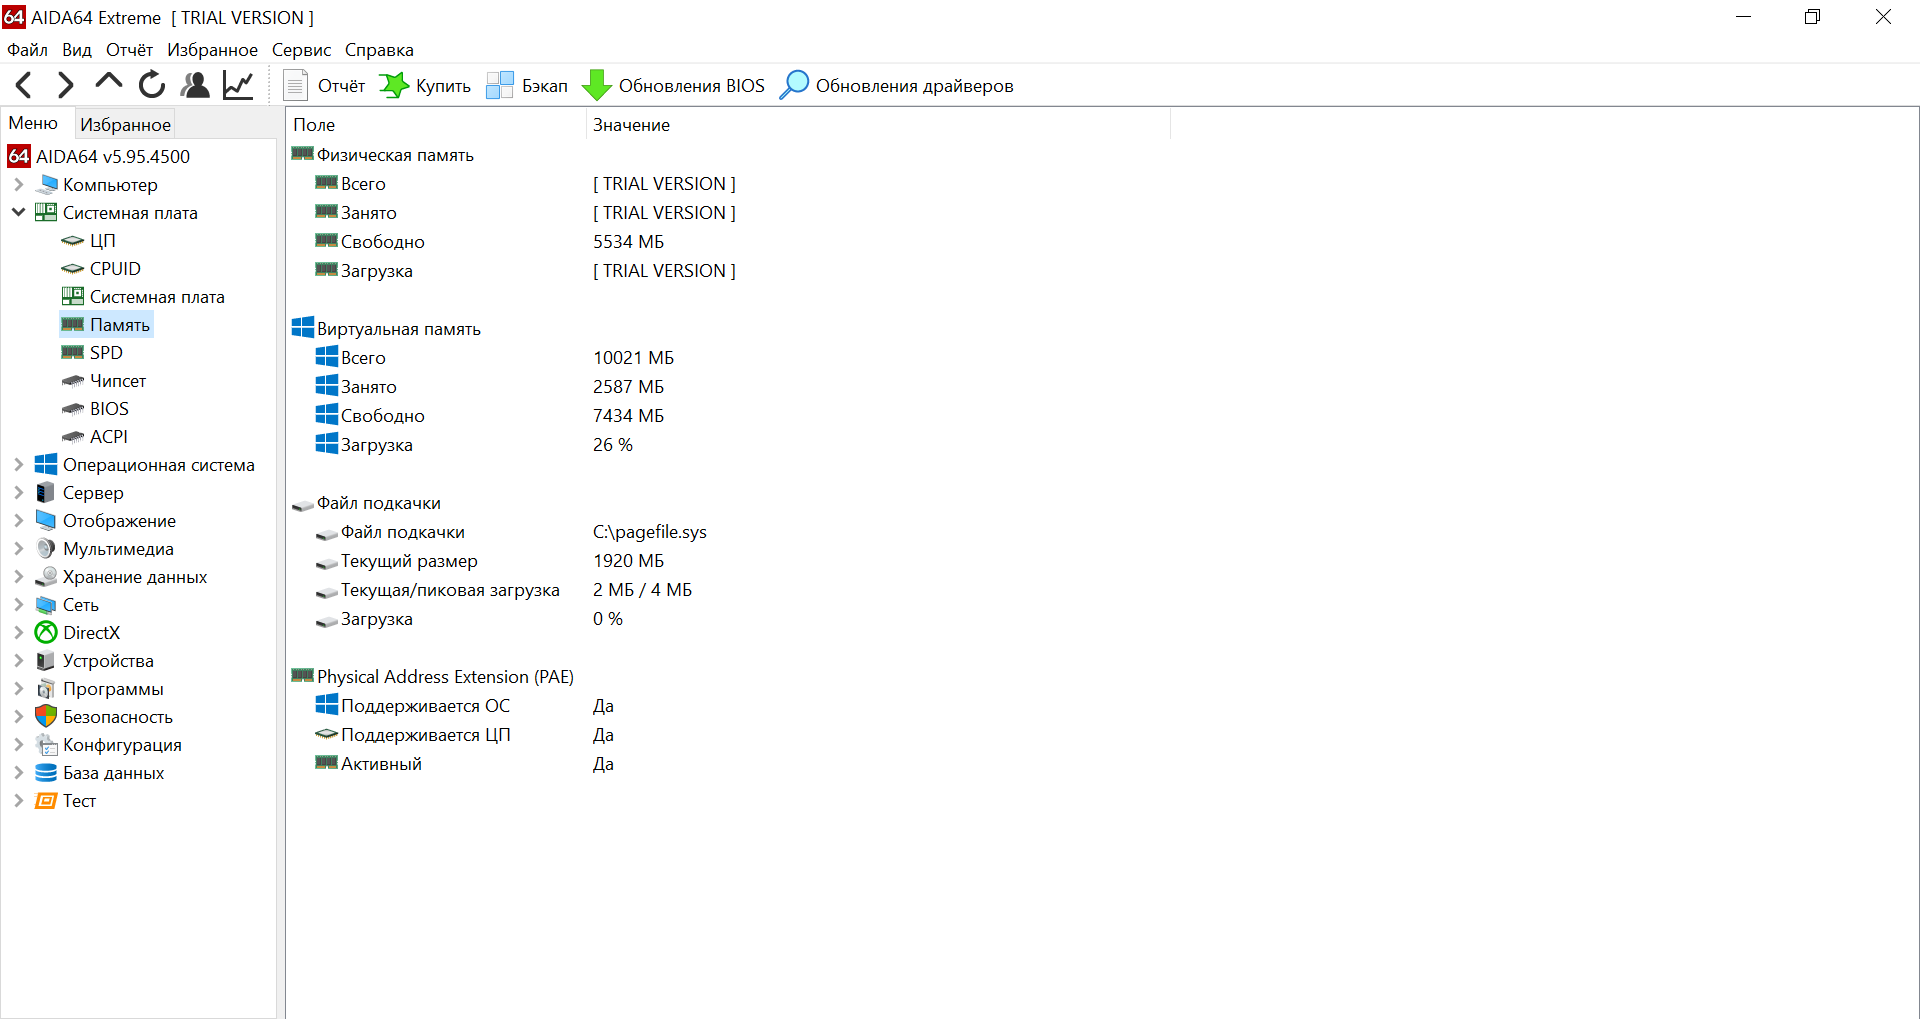Viewport: 1920px width, 1019px height.
Task: Open the user management silhouette icon
Action: 195,85
